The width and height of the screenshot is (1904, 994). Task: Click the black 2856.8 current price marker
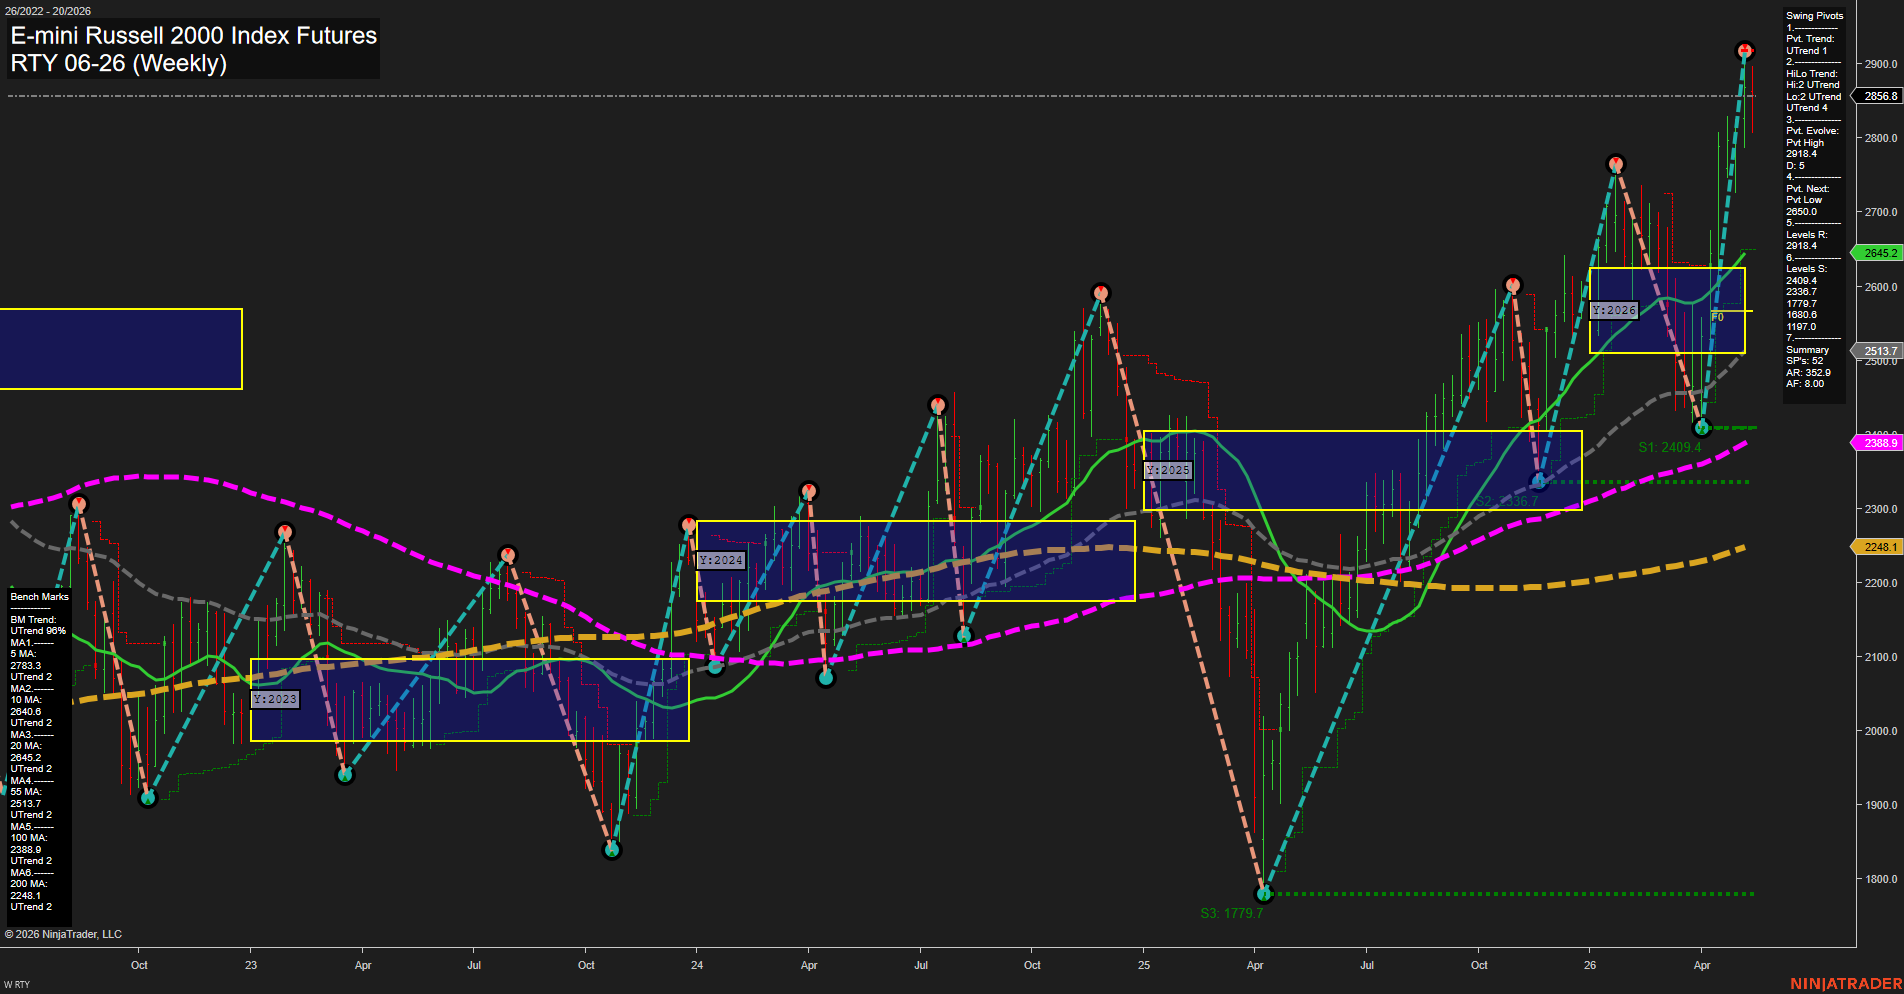pos(1880,96)
